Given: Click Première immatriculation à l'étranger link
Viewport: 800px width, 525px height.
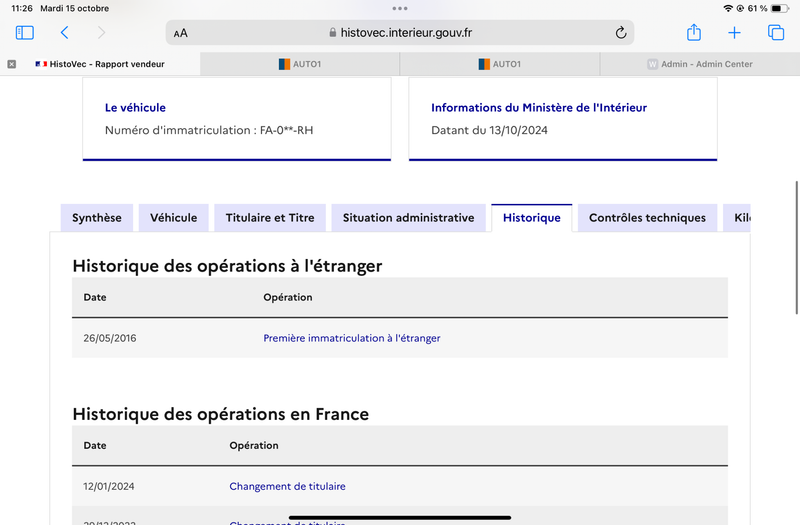Looking at the screenshot, I should click(x=352, y=338).
